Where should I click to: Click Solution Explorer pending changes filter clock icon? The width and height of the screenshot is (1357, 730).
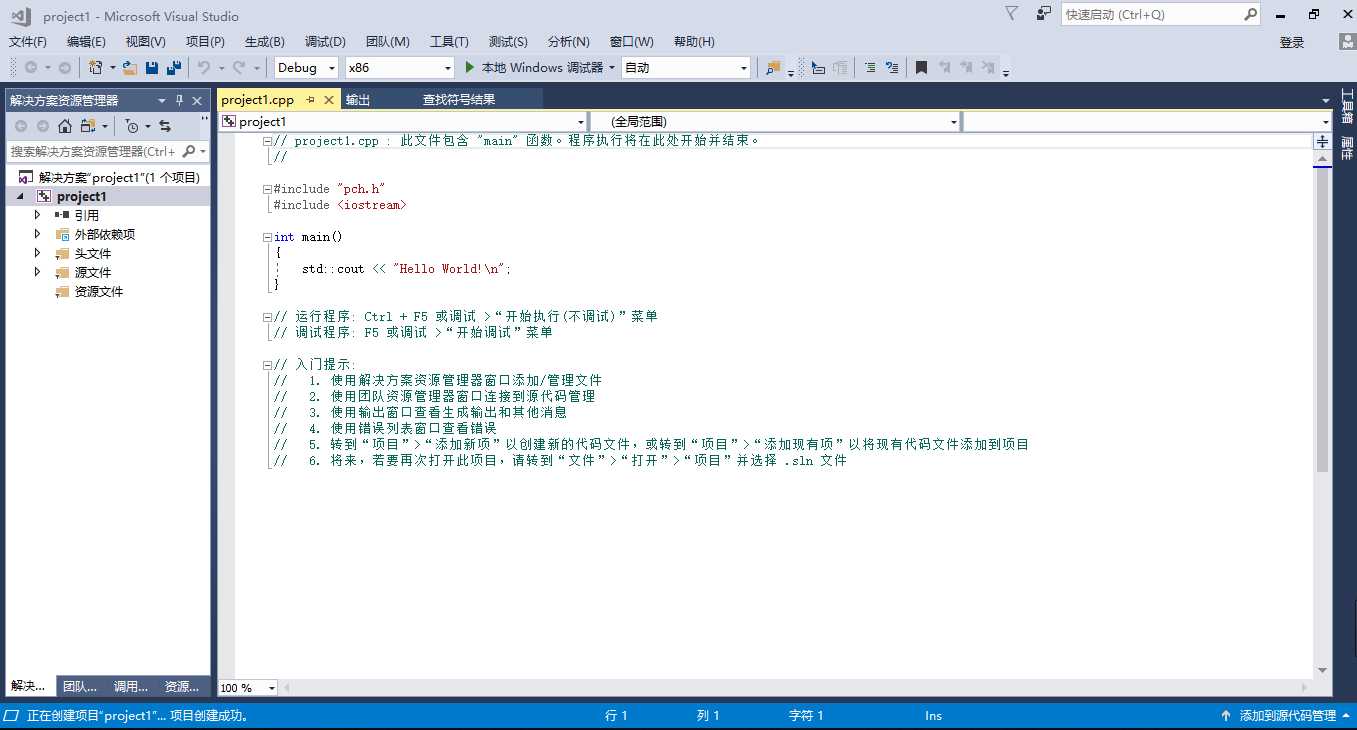(x=132, y=126)
